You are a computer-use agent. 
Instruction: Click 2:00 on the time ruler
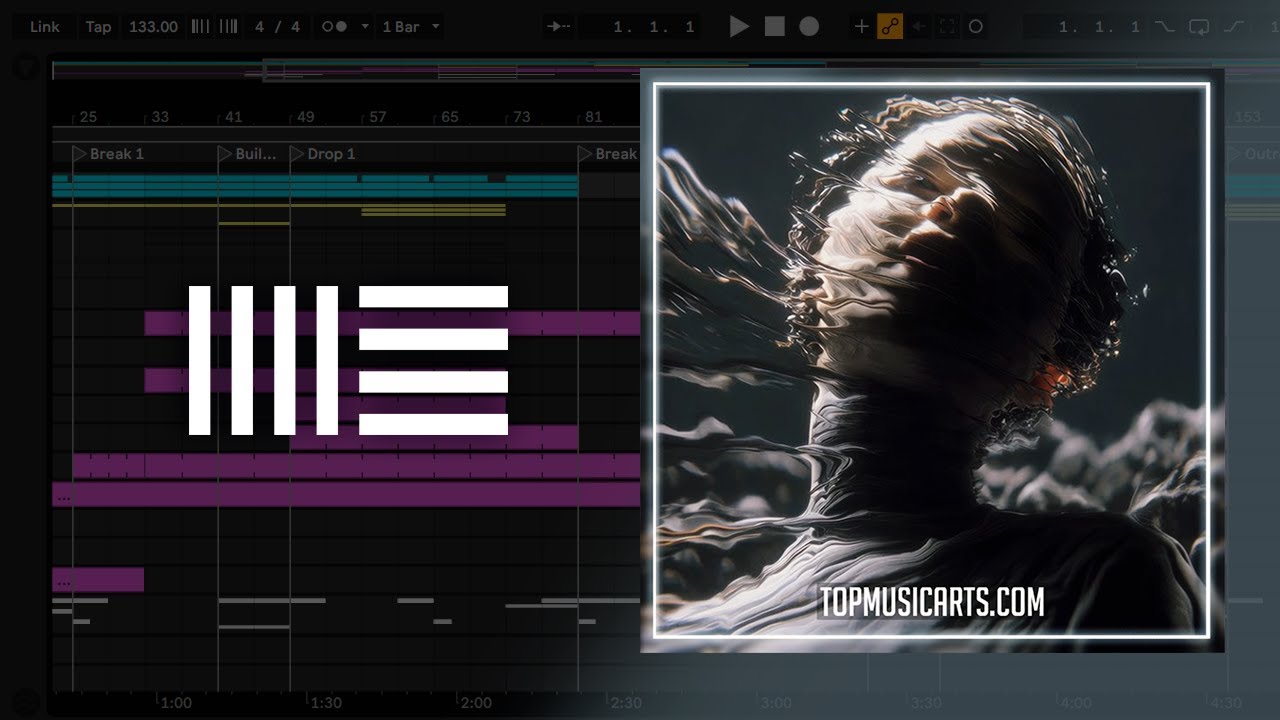(476, 703)
